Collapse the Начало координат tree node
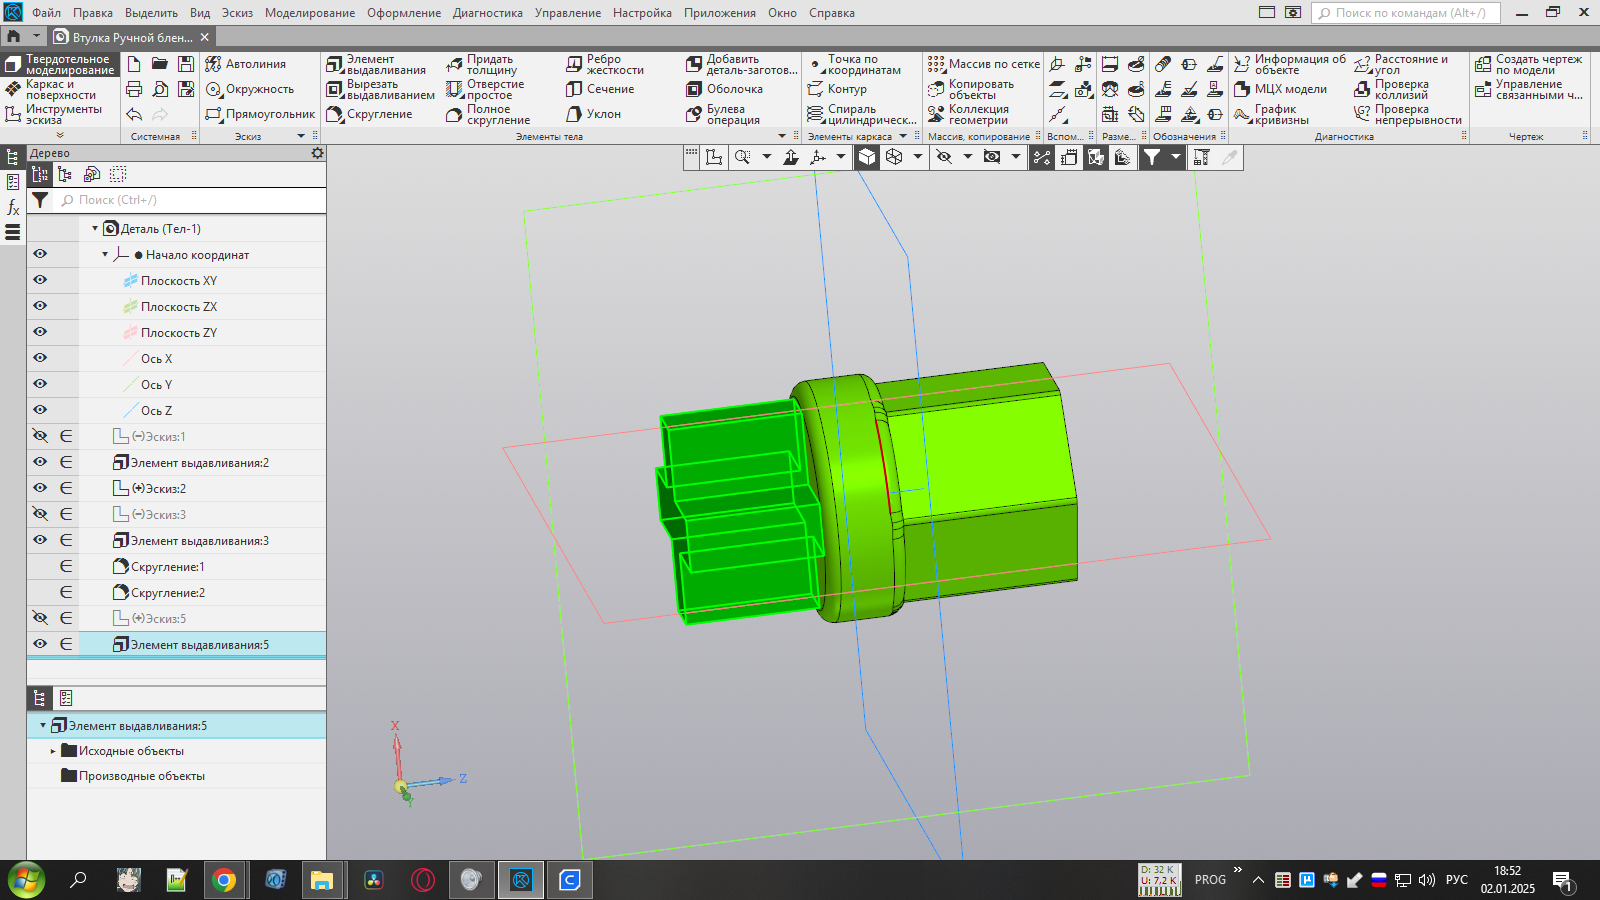The image size is (1600, 900). click(105, 255)
